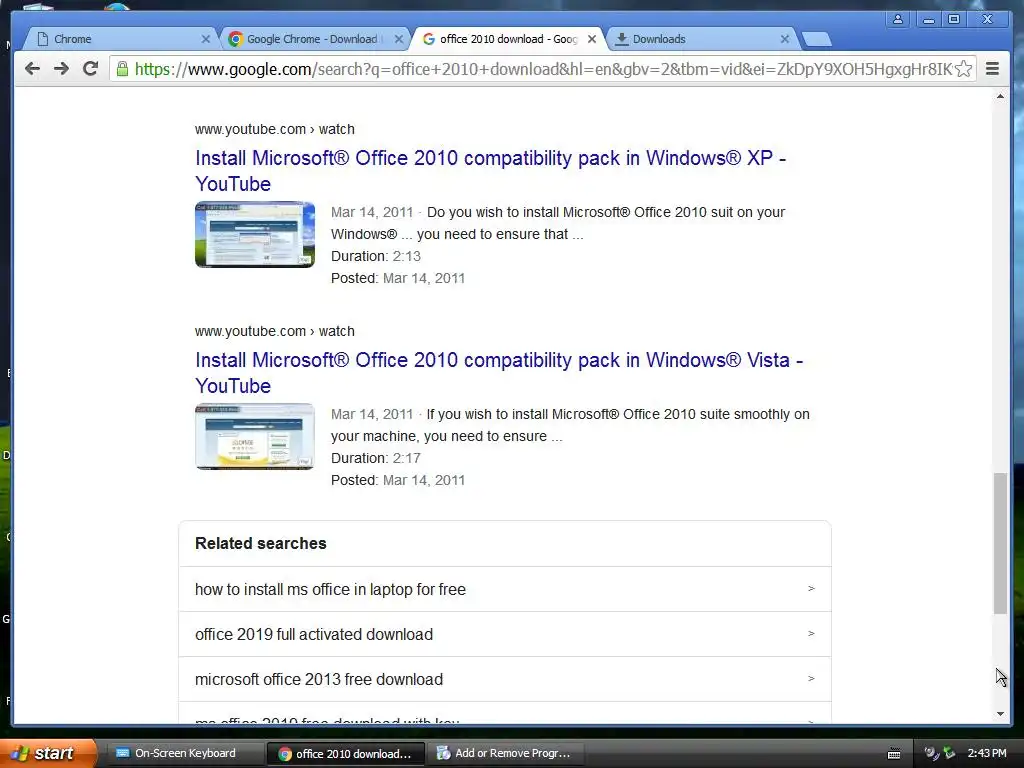Viewport: 1024px width, 768px height.
Task: Click 'Duration: 2:17' text
Action: click(376, 458)
